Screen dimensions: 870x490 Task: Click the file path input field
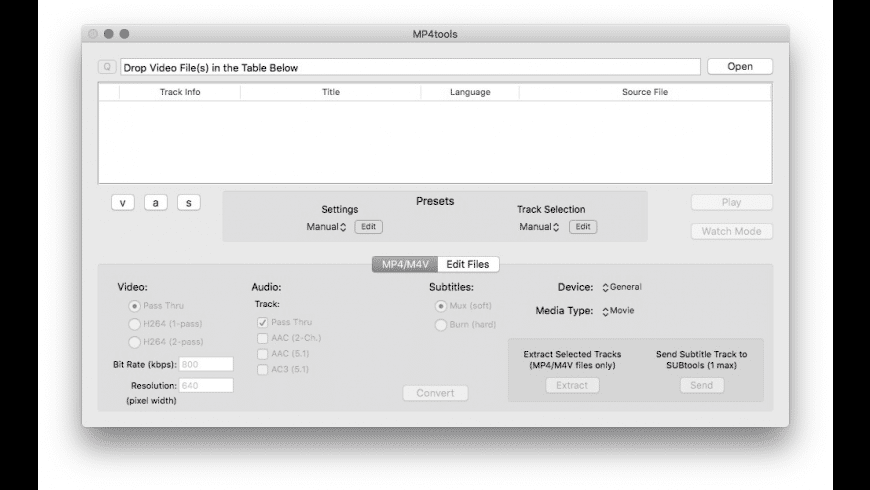click(411, 67)
